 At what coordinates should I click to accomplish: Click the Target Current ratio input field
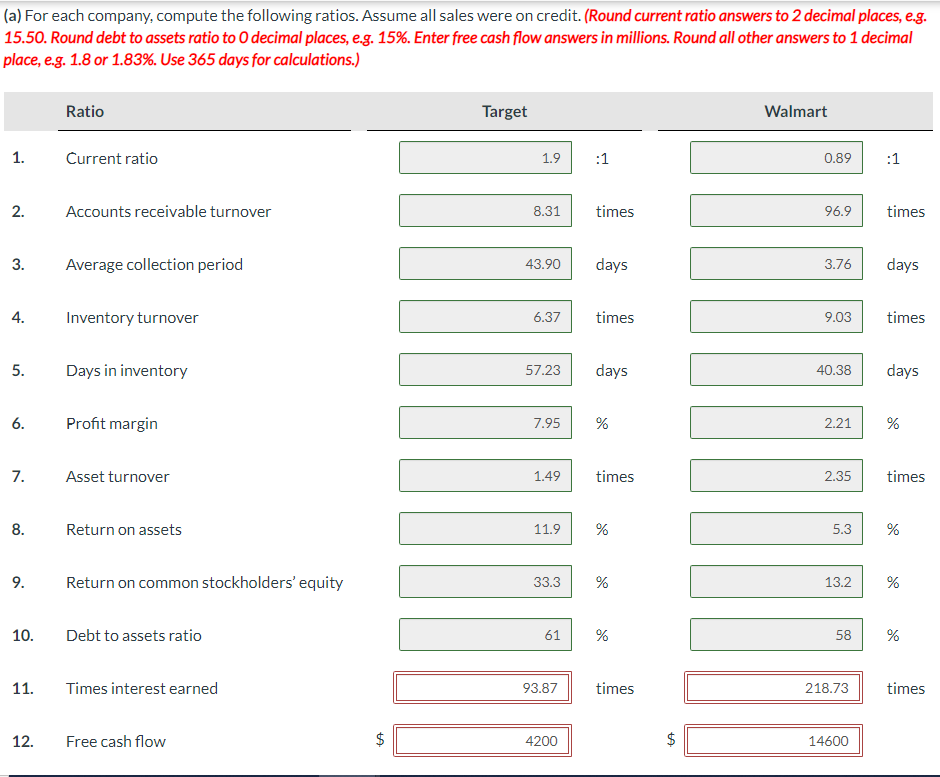point(485,157)
